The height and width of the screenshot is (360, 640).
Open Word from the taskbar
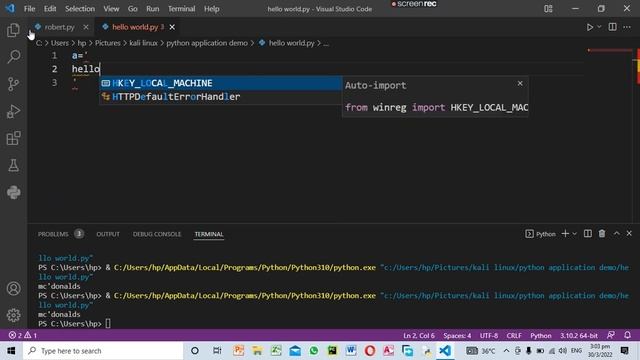(x=351, y=351)
